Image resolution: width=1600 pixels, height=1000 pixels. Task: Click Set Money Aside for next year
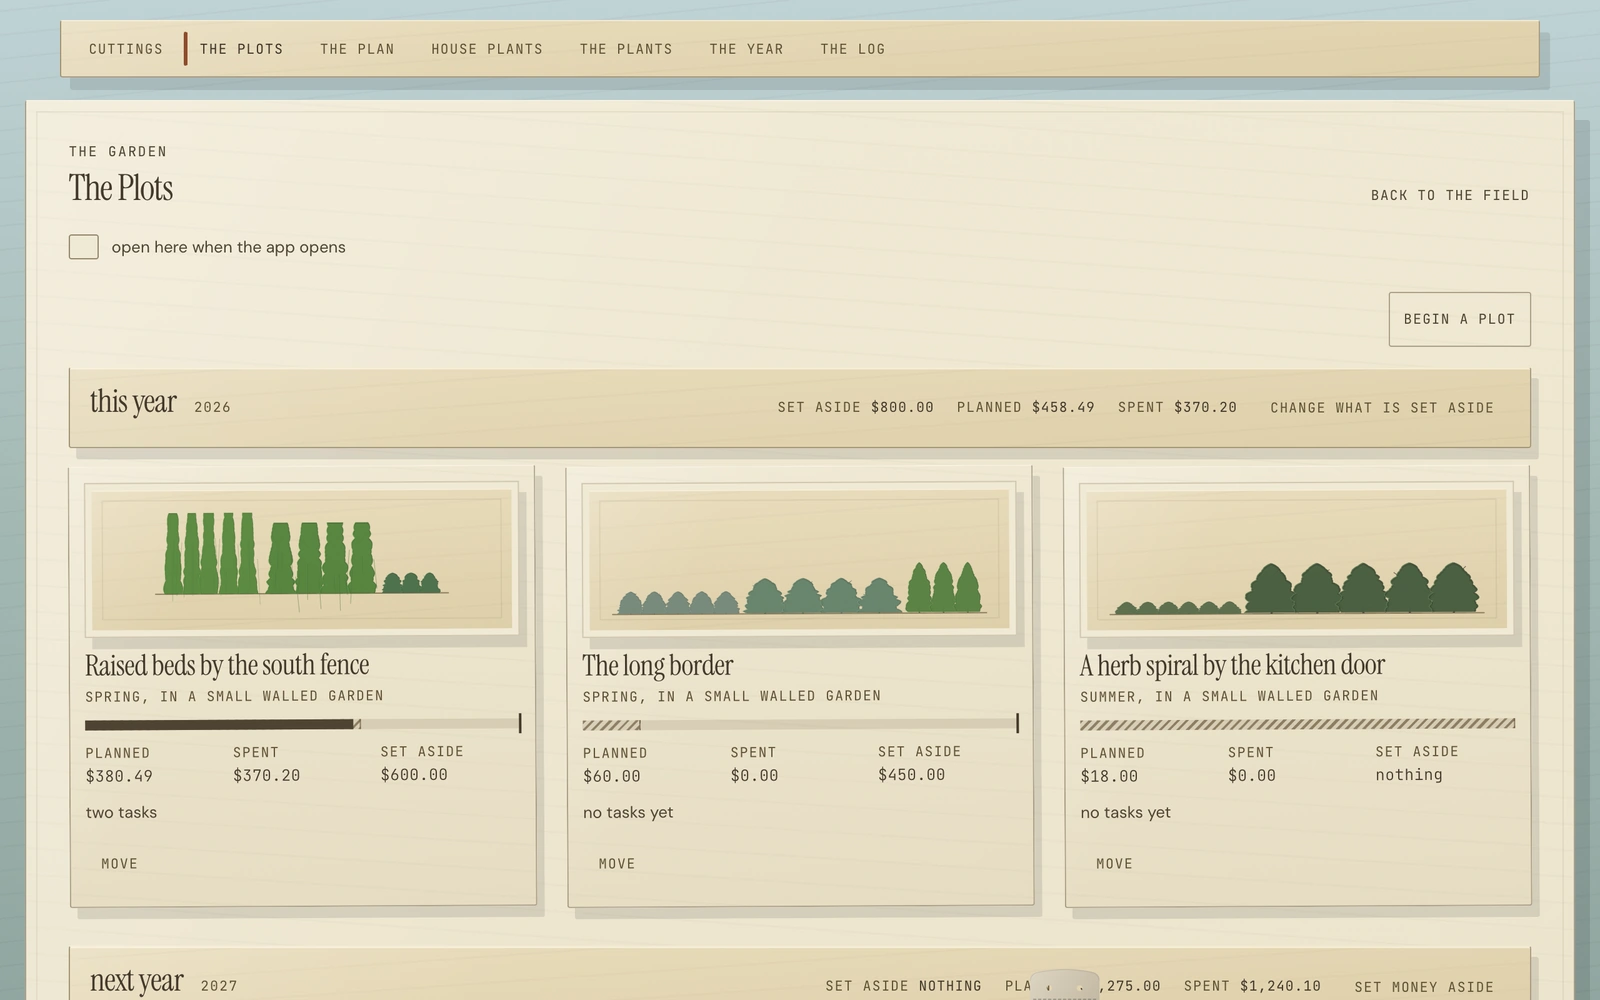click(x=1424, y=987)
